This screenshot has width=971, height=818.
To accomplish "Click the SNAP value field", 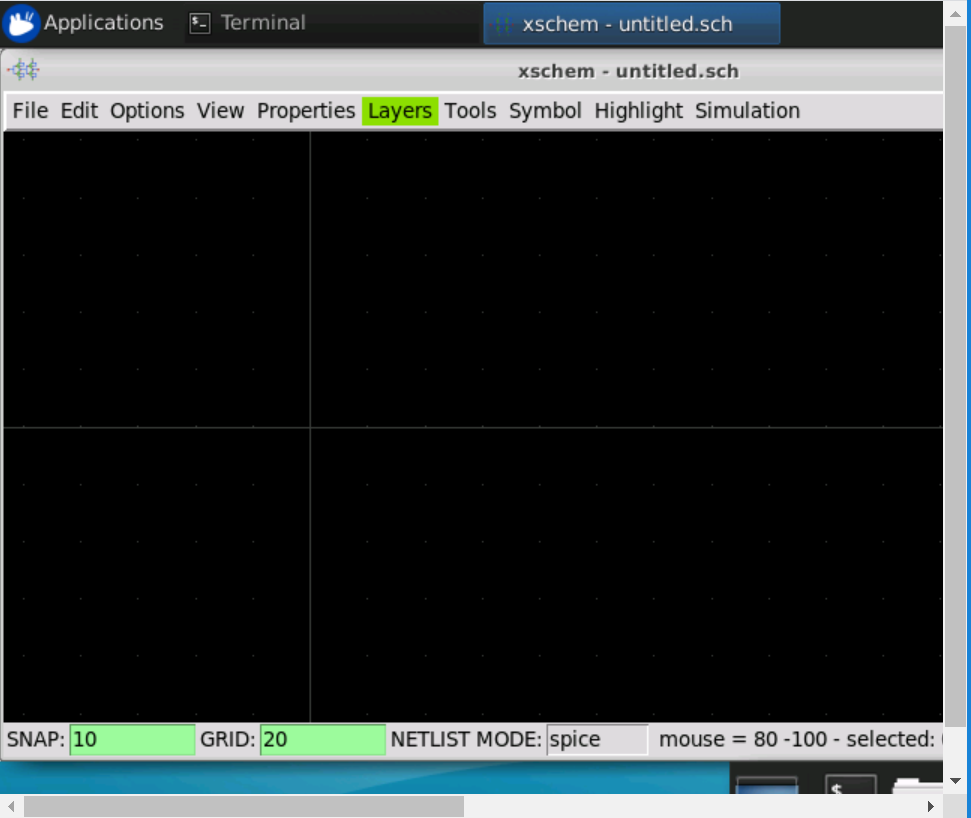I will point(131,739).
